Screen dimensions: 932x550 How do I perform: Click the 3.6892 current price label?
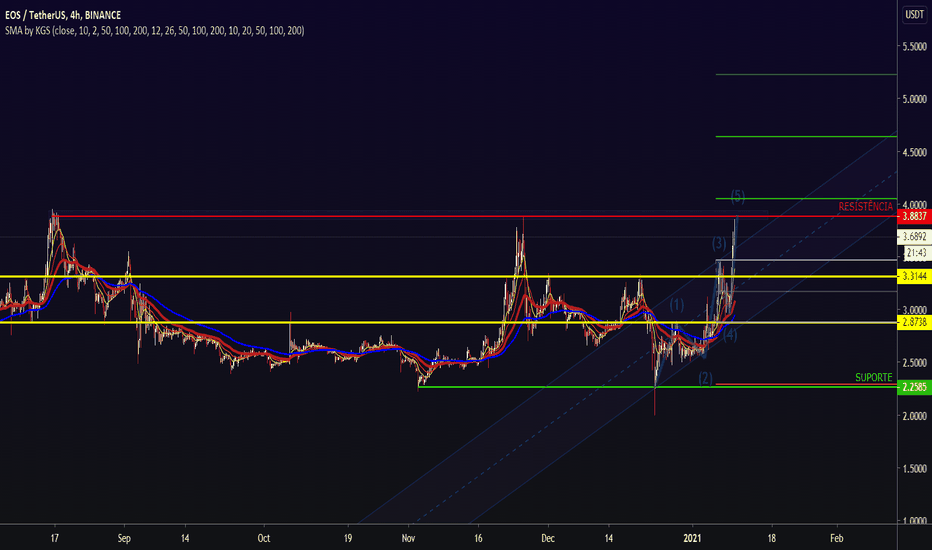point(914,237)
